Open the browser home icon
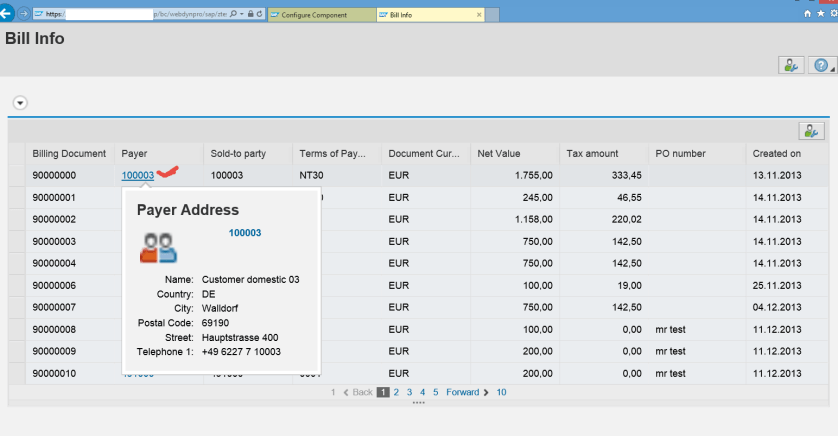The image size is (838, 436). pos(808,15)
